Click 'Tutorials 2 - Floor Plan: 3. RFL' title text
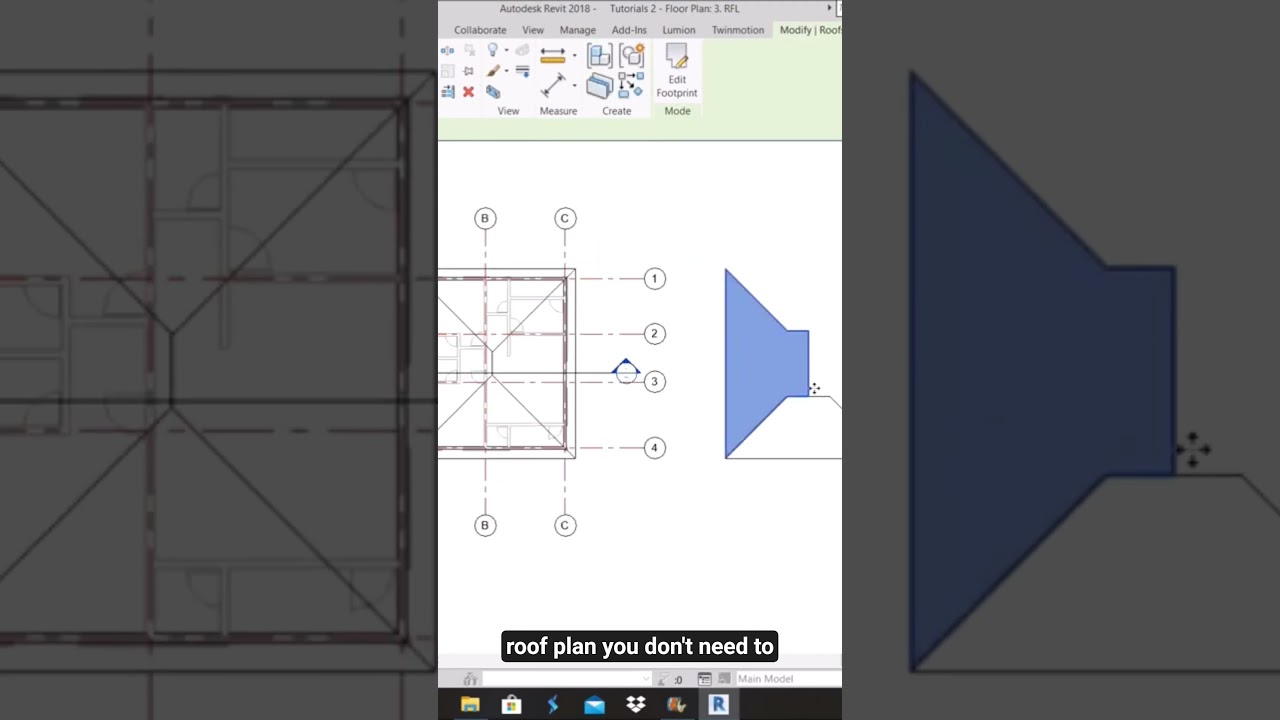 [x=675, y=9]
